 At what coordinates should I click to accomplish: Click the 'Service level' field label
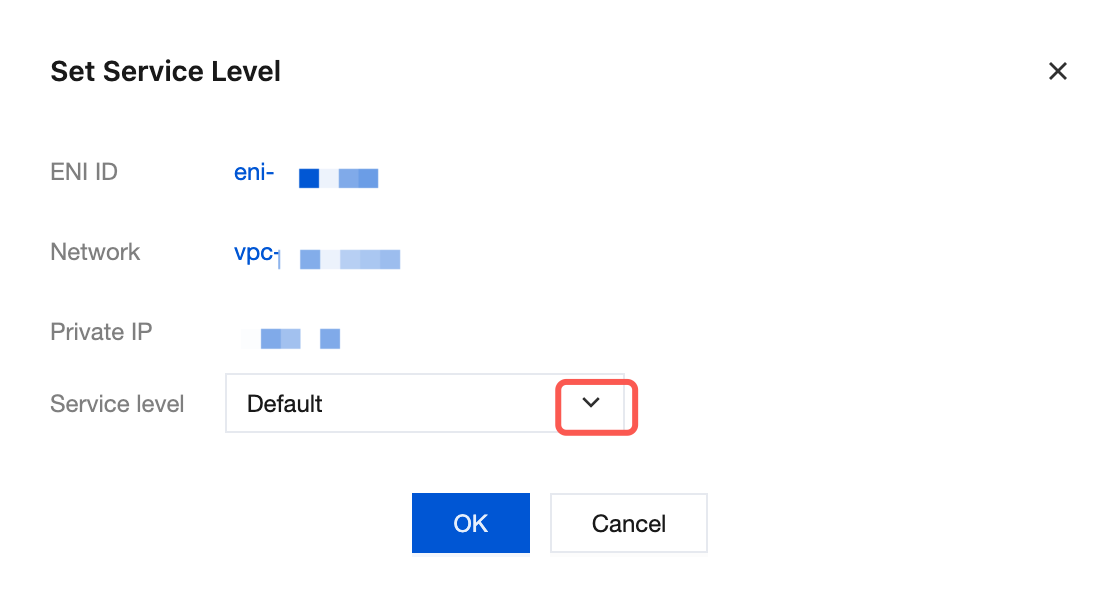point(117,404)
